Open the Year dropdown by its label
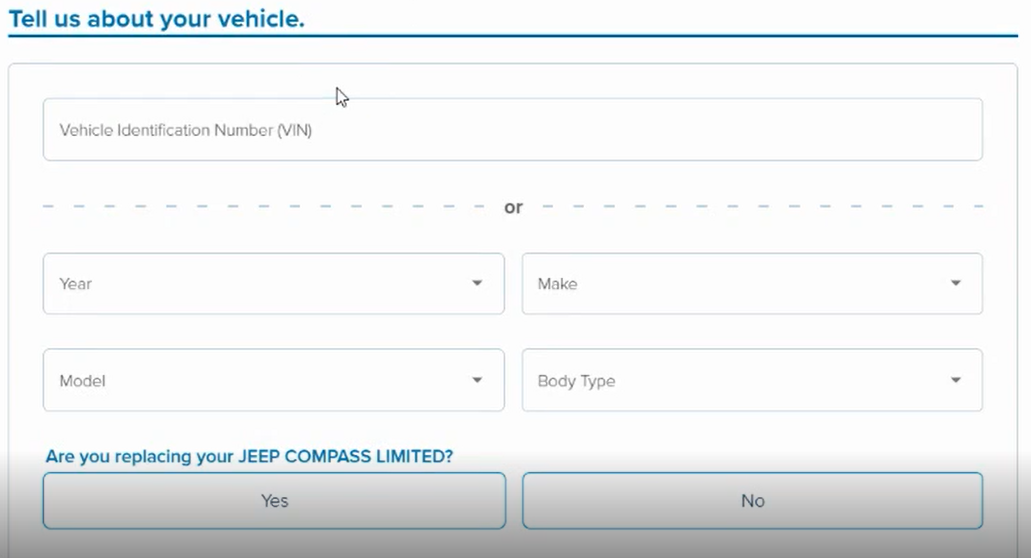 pos(76,284)
